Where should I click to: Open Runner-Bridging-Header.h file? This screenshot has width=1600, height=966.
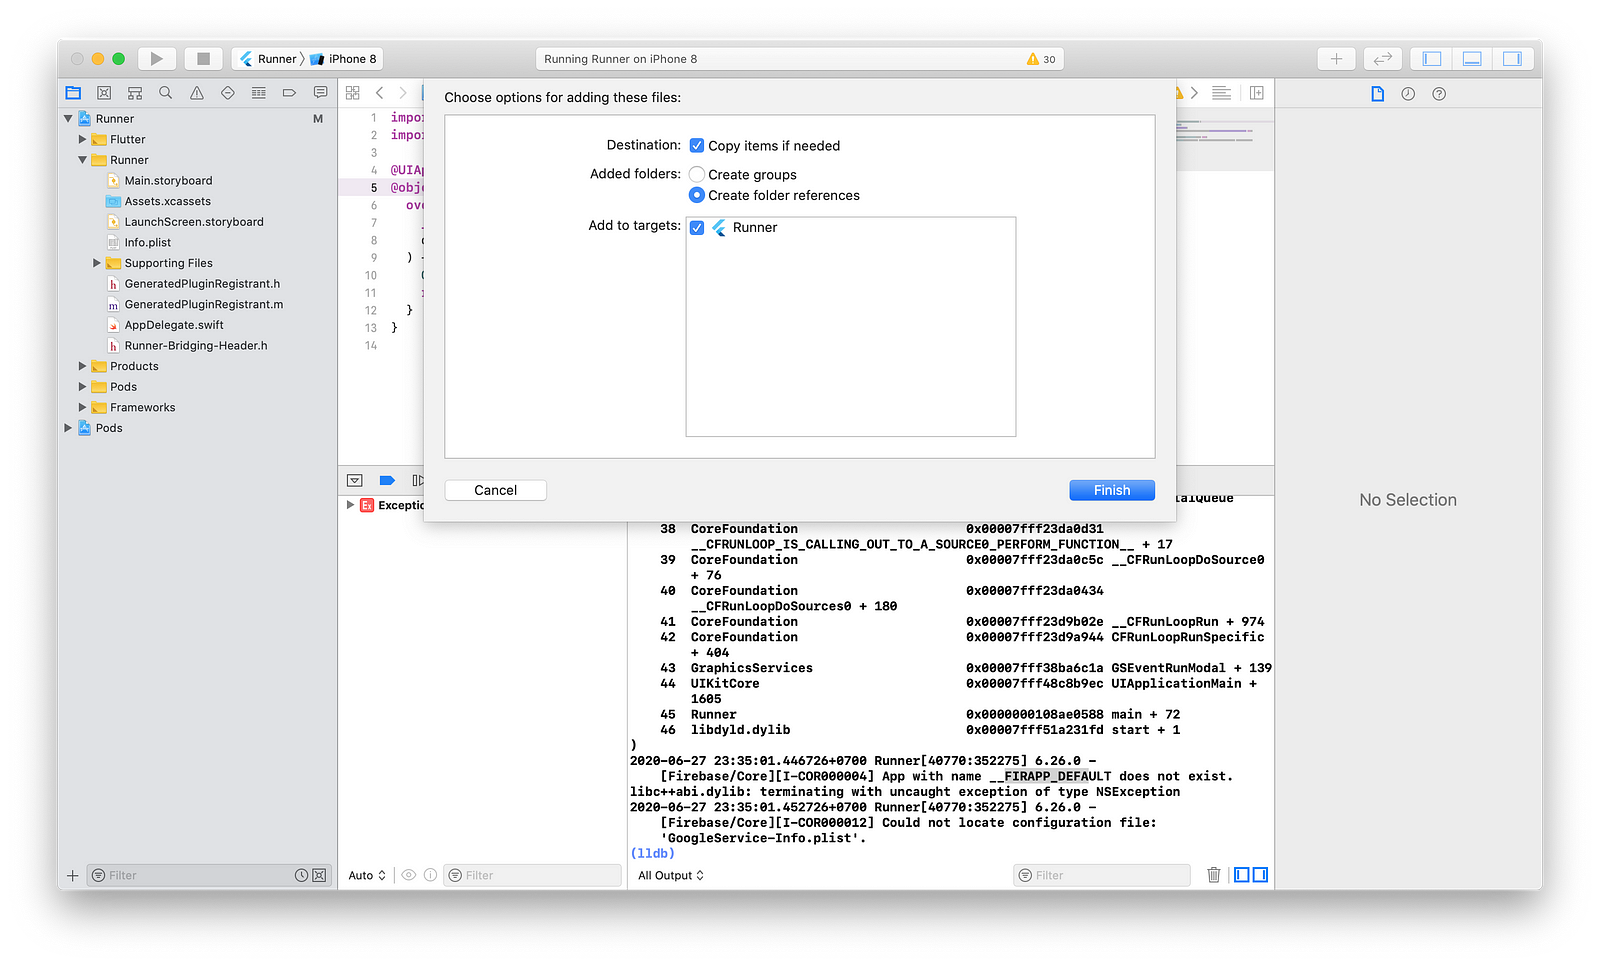click(196, 346)
